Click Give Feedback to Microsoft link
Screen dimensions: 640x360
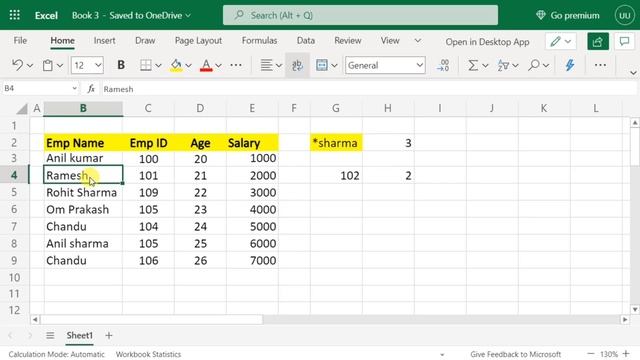[516, 354]
